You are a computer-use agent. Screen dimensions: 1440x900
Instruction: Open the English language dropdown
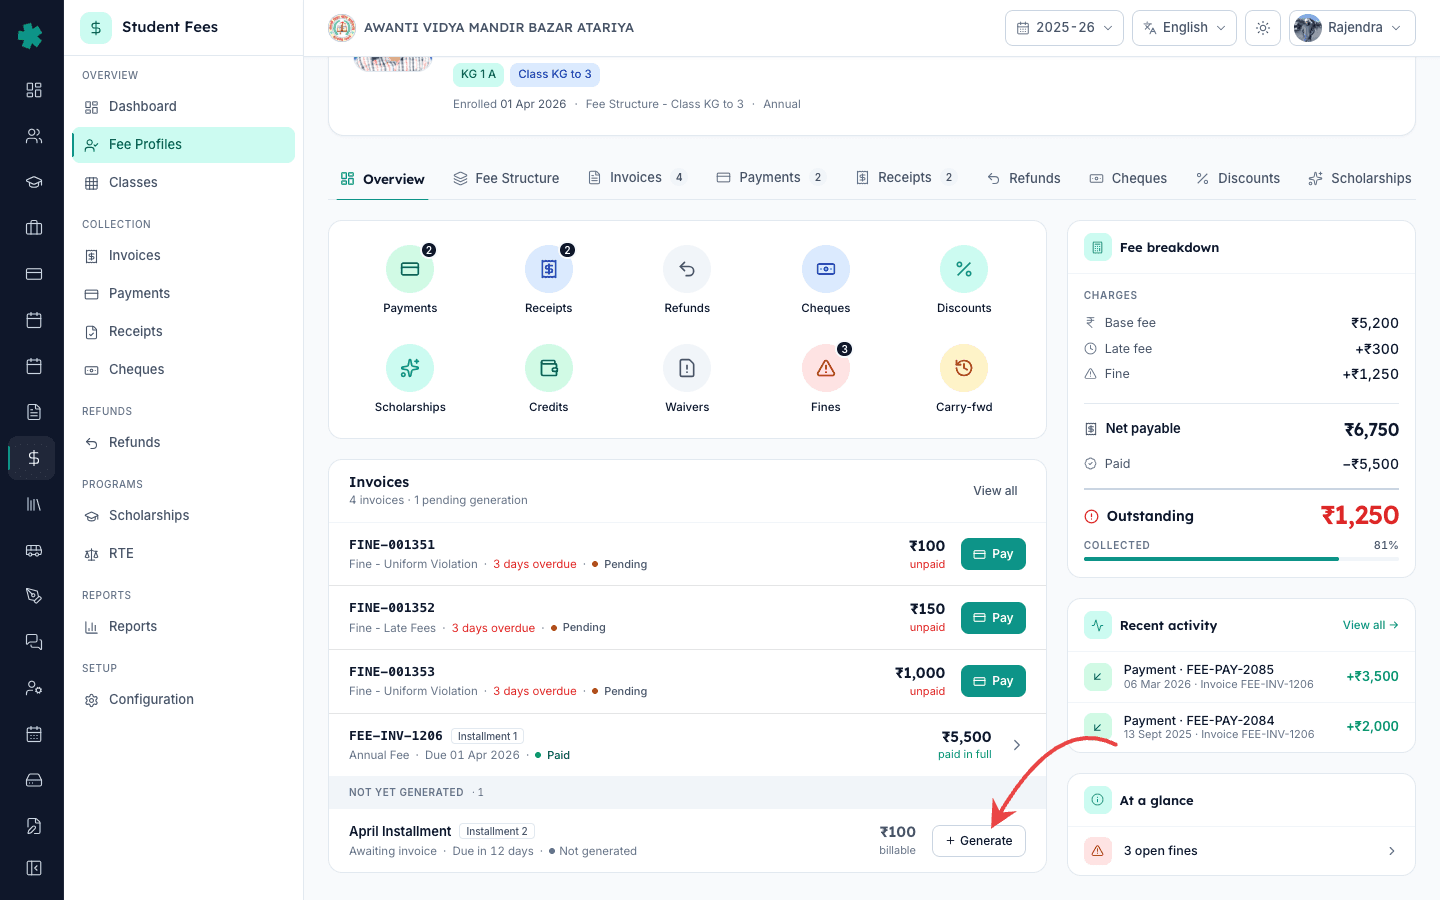click(x=1184, y=28)
